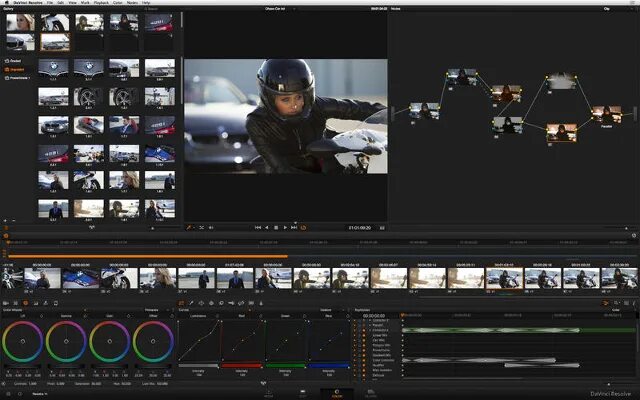Open the Tracker palette
The image size is (640, 400).
pos(211,303)
